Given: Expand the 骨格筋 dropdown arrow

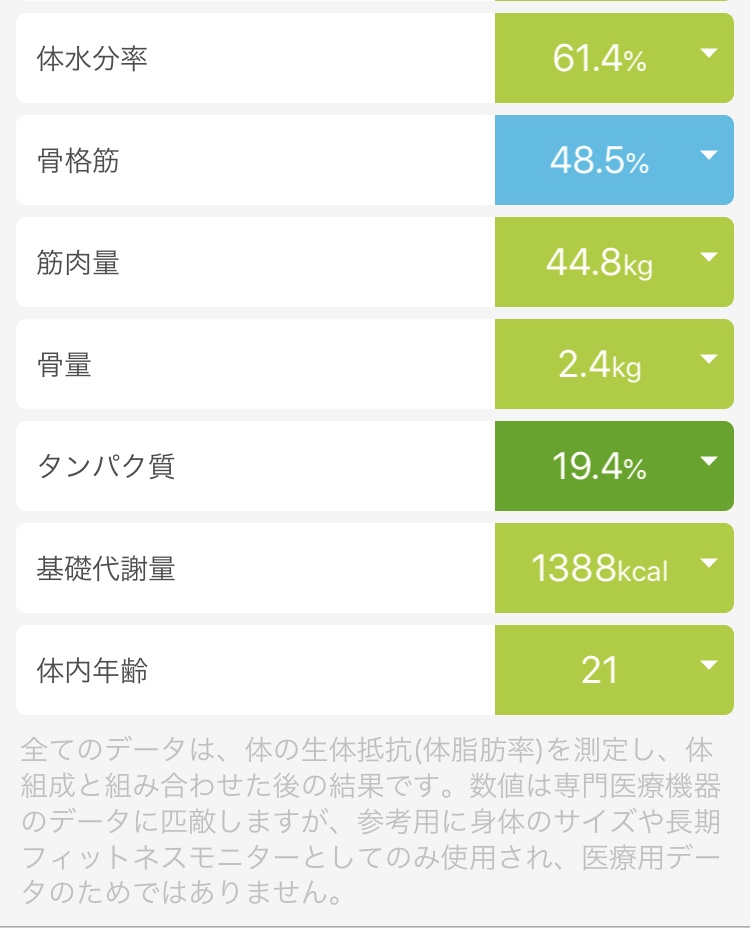Looking at the screenshot, I should pos(708,156).
